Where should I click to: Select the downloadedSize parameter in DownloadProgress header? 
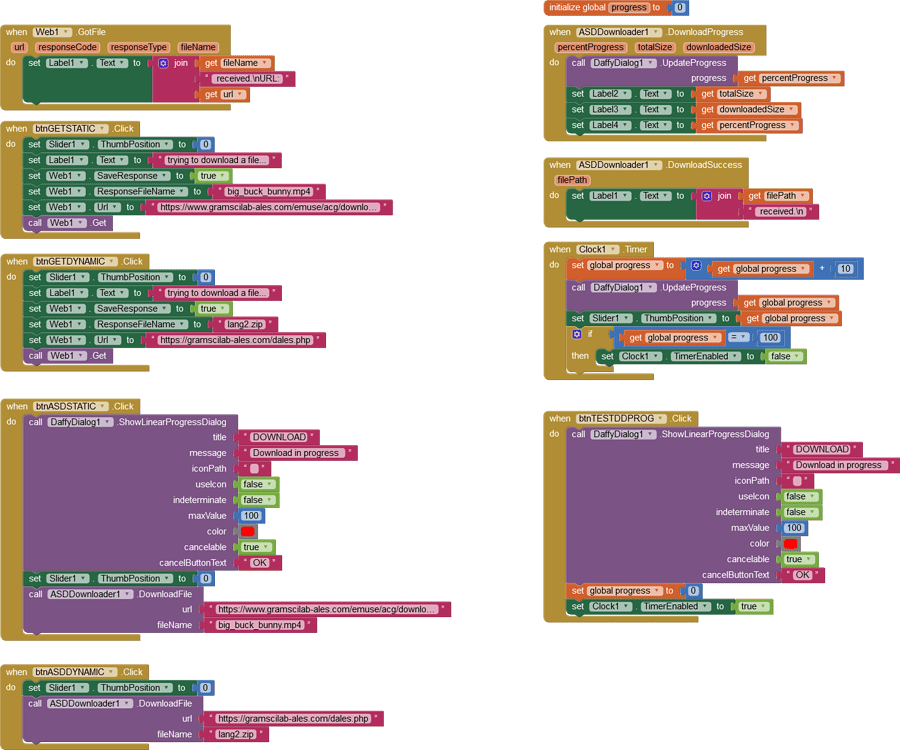(718, 47)
